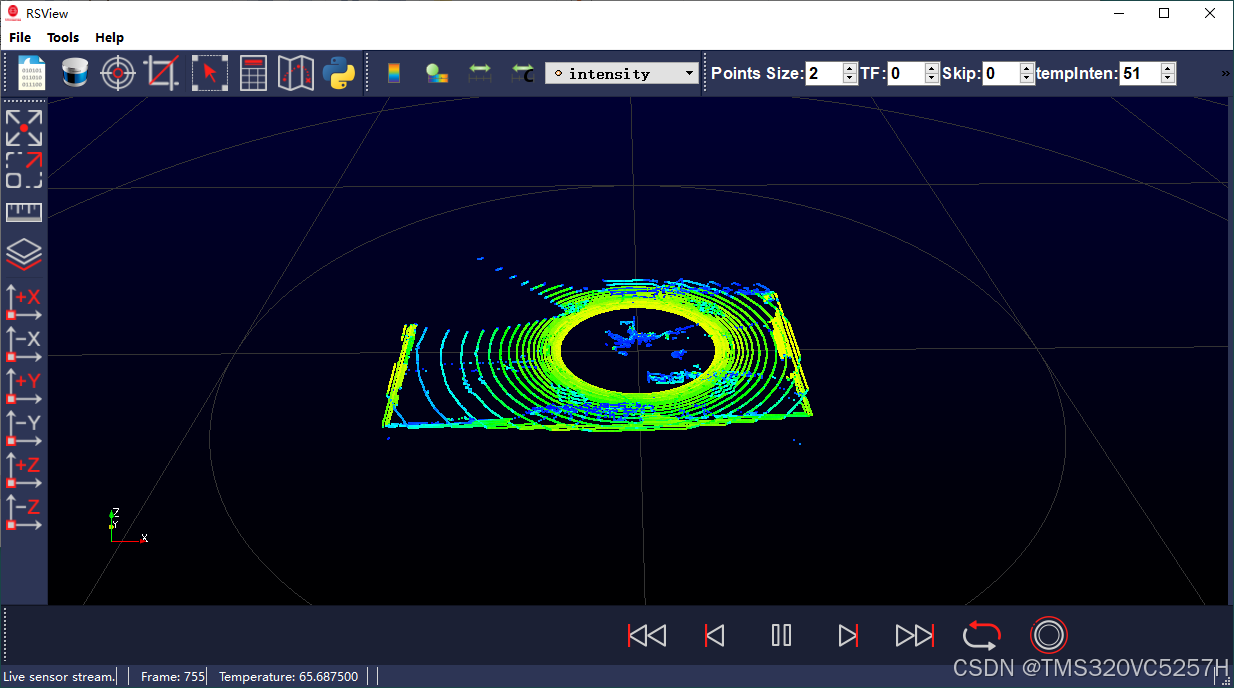The width and height of the screenshot is (1234, 688).
Task: Click the tempInten value field
Action: coord(1140,73)
